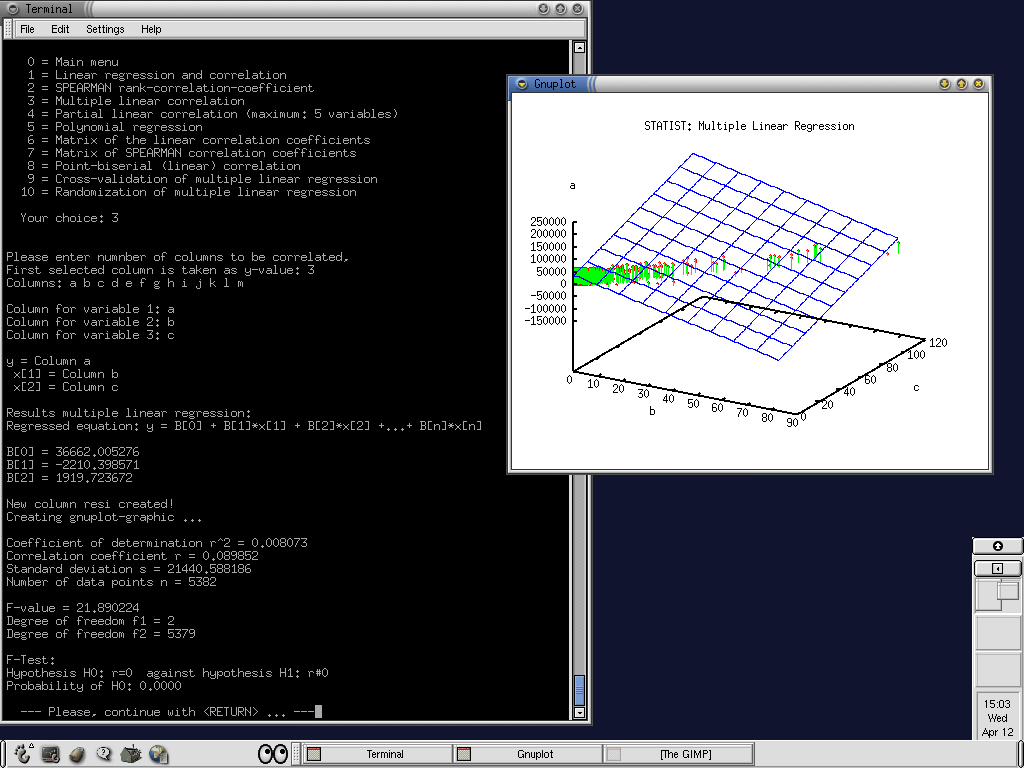The height and width of the screenshot is (768, 1024).
Task: Open the File menu in Terminal
Action: 27,29
